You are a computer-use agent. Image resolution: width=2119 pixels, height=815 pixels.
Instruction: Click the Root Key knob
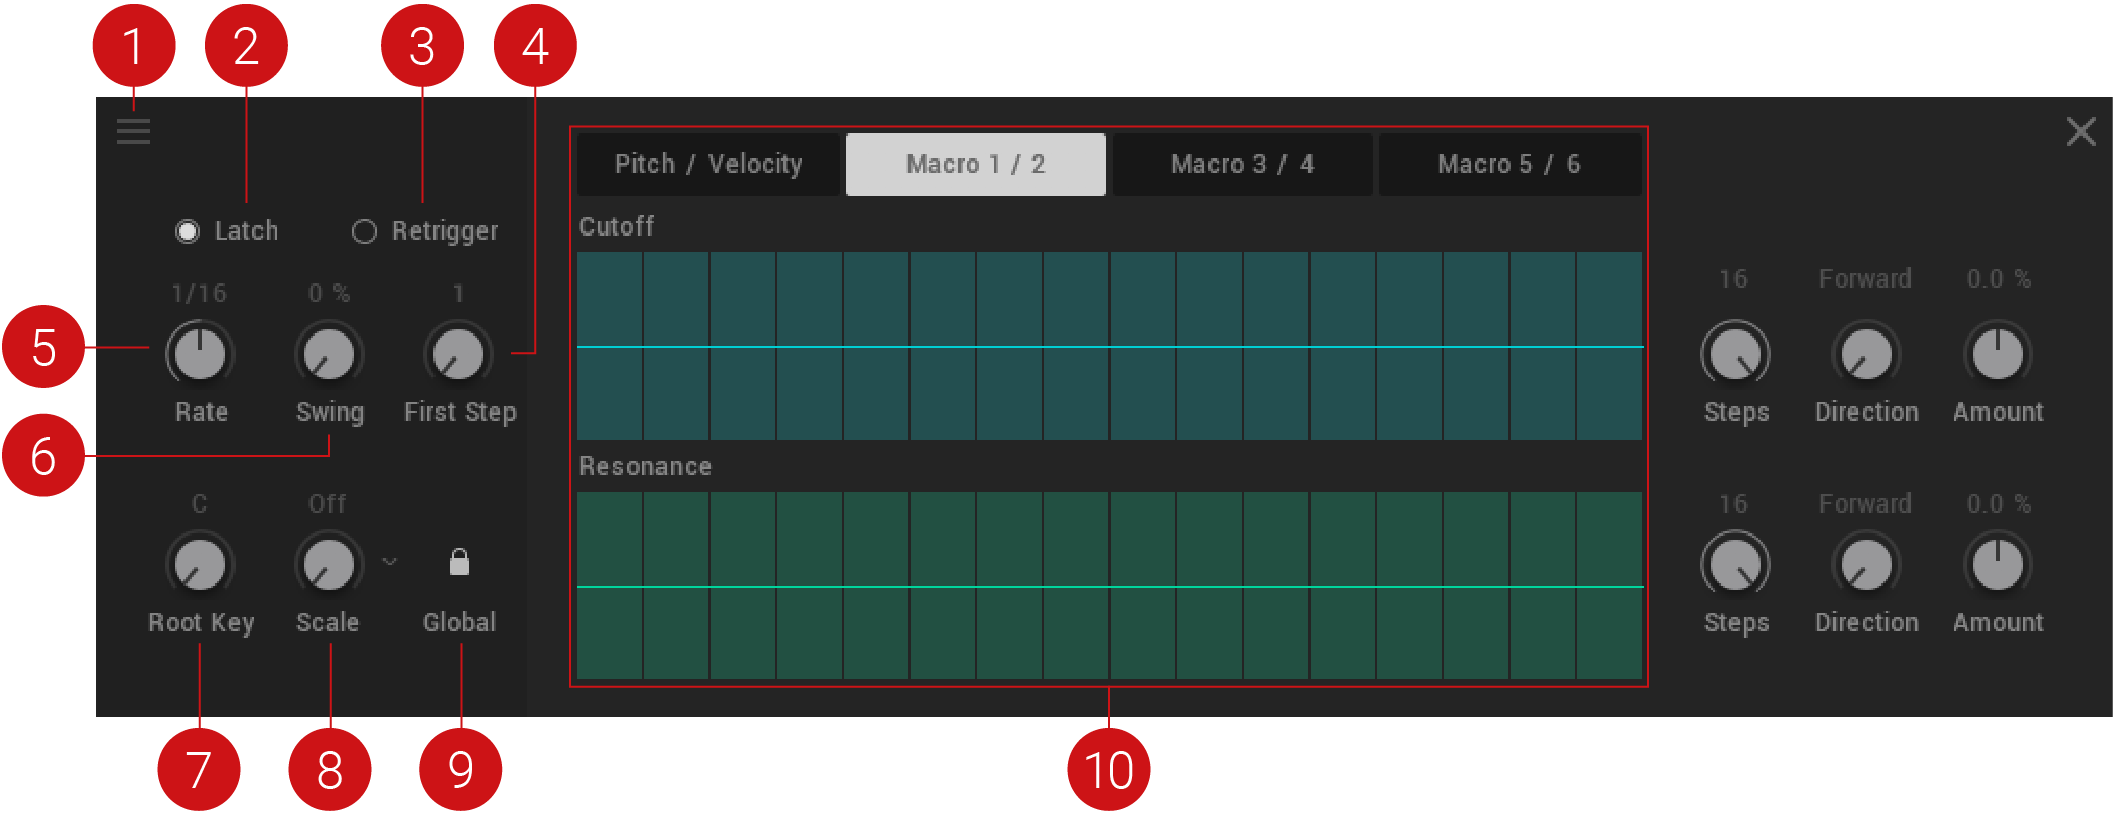click(x=200, y=565)
